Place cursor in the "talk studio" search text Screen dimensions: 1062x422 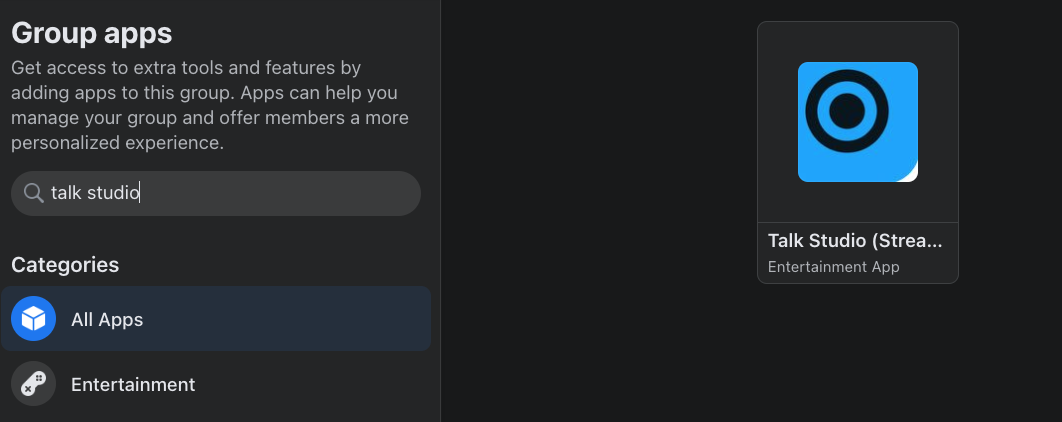tap(95, 193)
